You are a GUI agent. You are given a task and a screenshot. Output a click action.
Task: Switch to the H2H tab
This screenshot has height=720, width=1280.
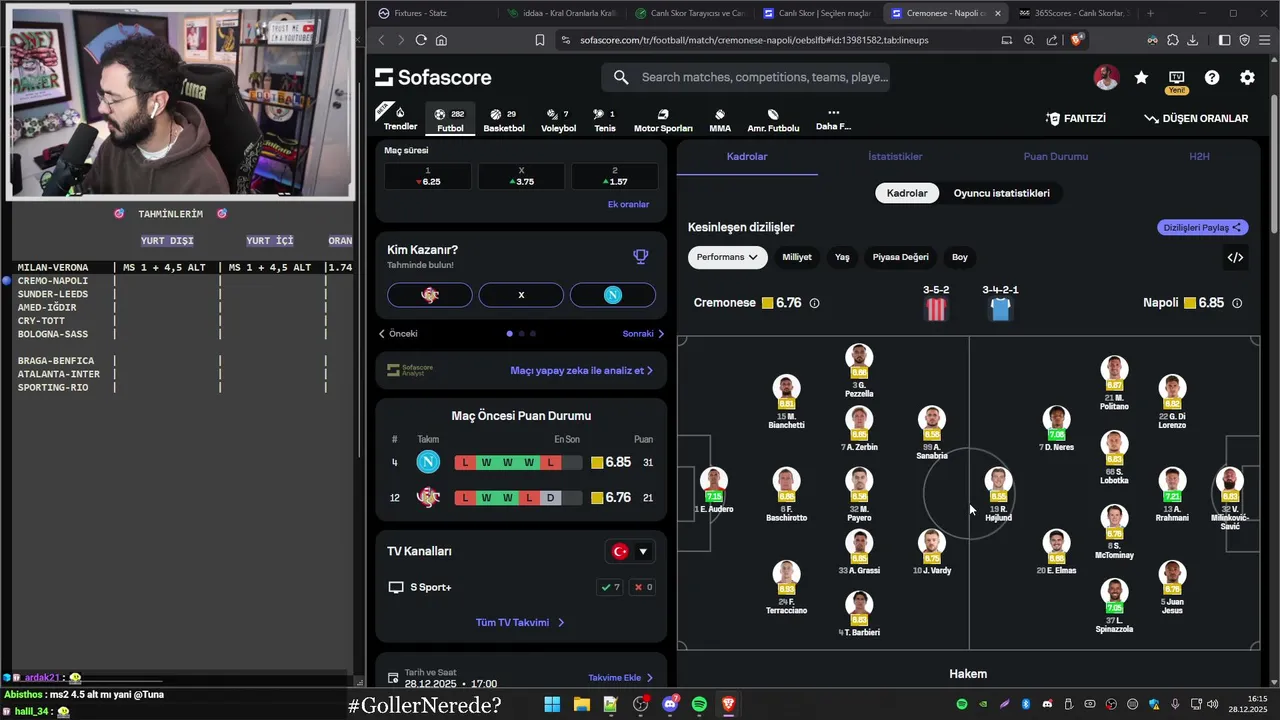1199,157
